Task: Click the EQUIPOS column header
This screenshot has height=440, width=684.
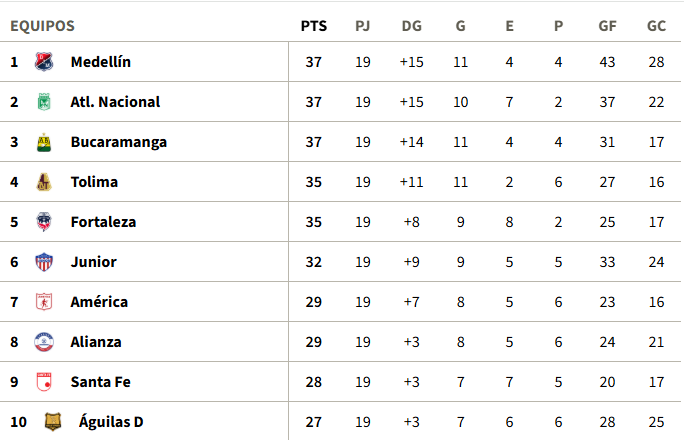Action: coord(42,26)
